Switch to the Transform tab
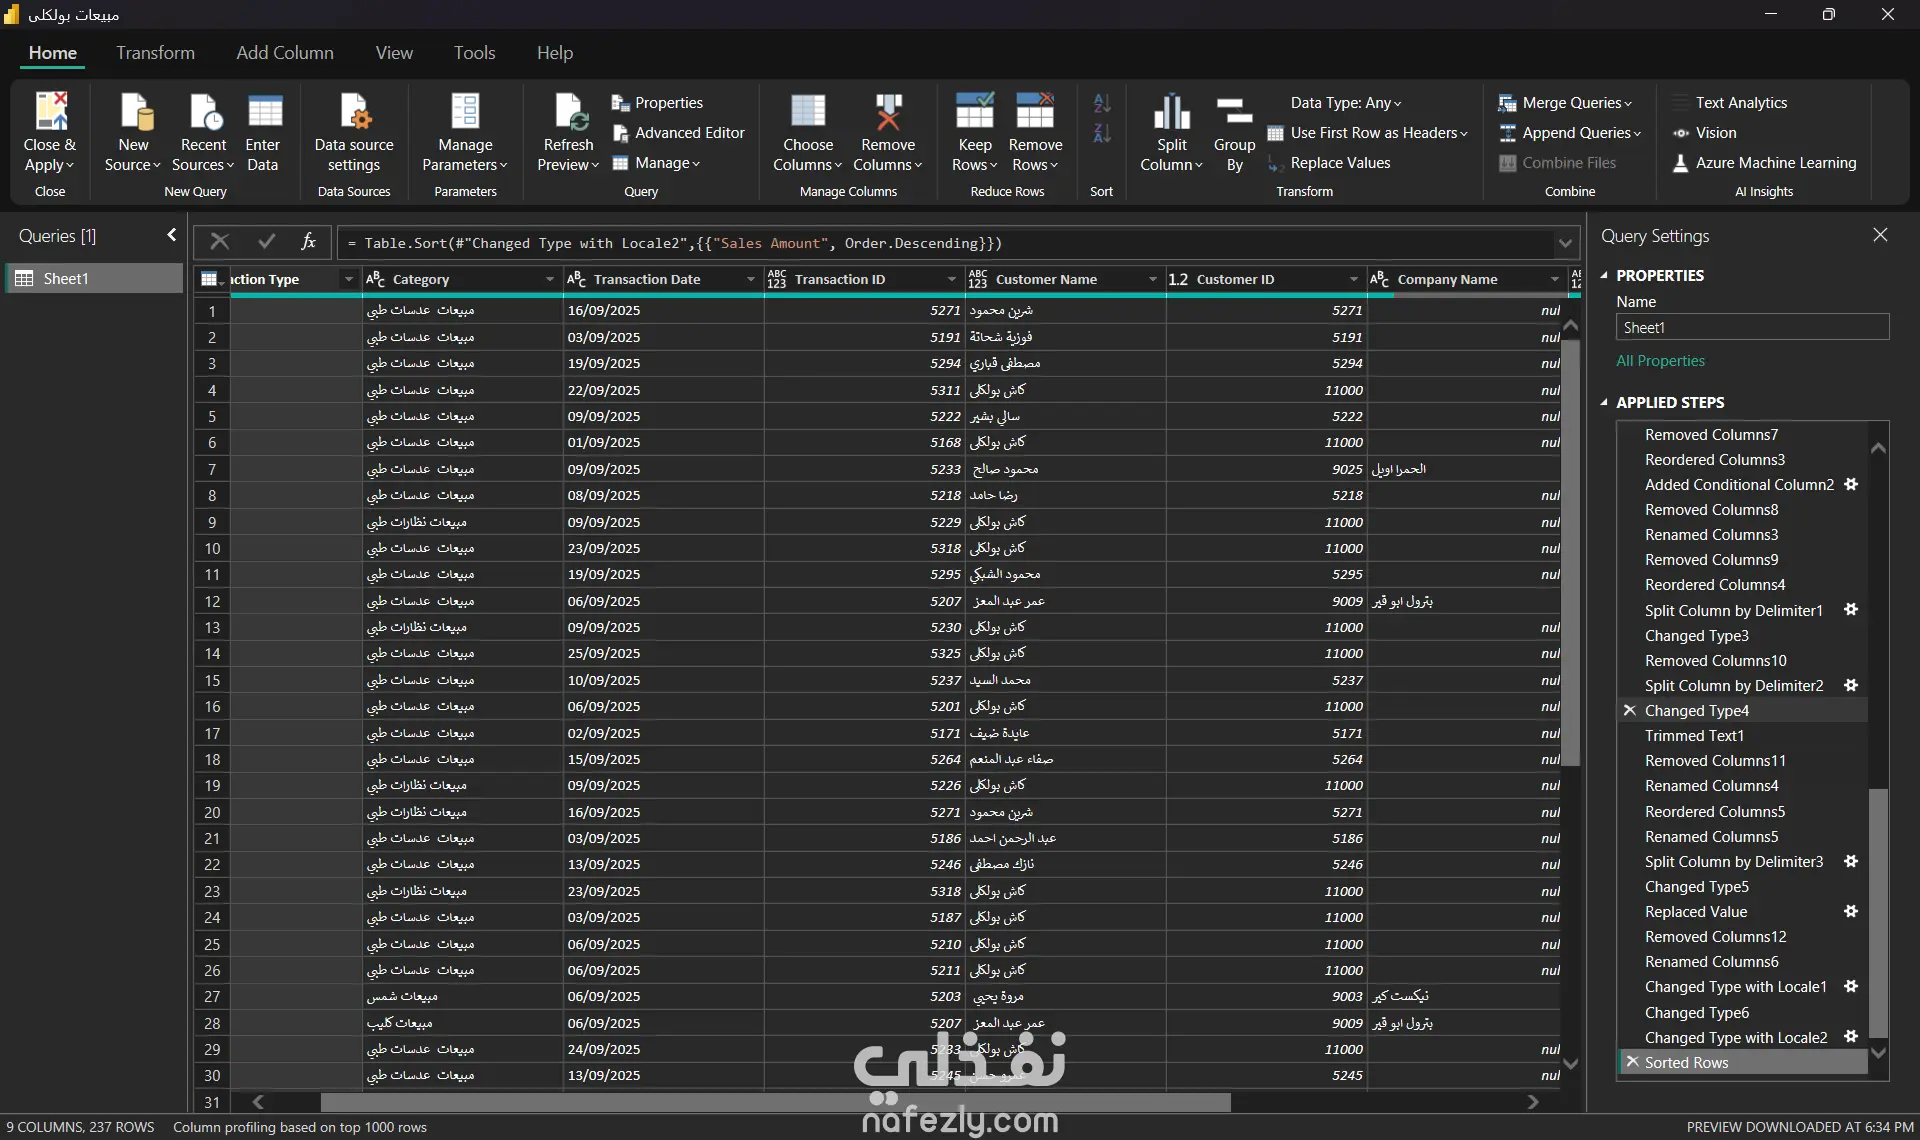 pyautogui.click(x=155, y=53)
